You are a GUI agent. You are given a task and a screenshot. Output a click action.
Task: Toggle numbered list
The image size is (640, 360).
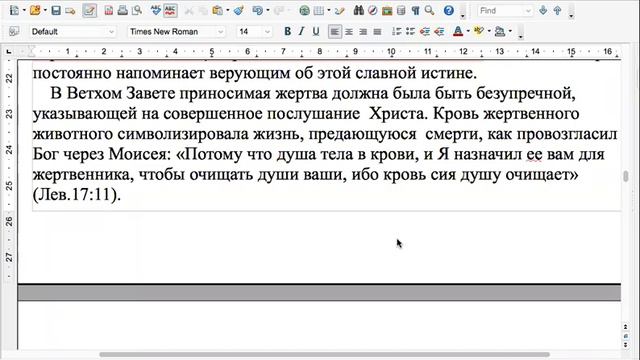point(396,31)
